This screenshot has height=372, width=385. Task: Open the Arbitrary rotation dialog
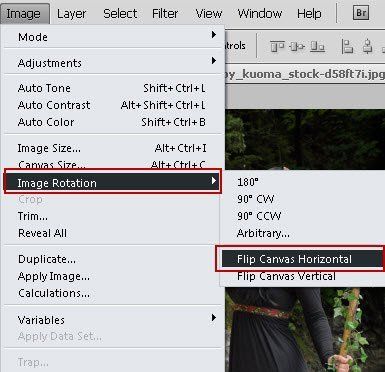(263, 233)
